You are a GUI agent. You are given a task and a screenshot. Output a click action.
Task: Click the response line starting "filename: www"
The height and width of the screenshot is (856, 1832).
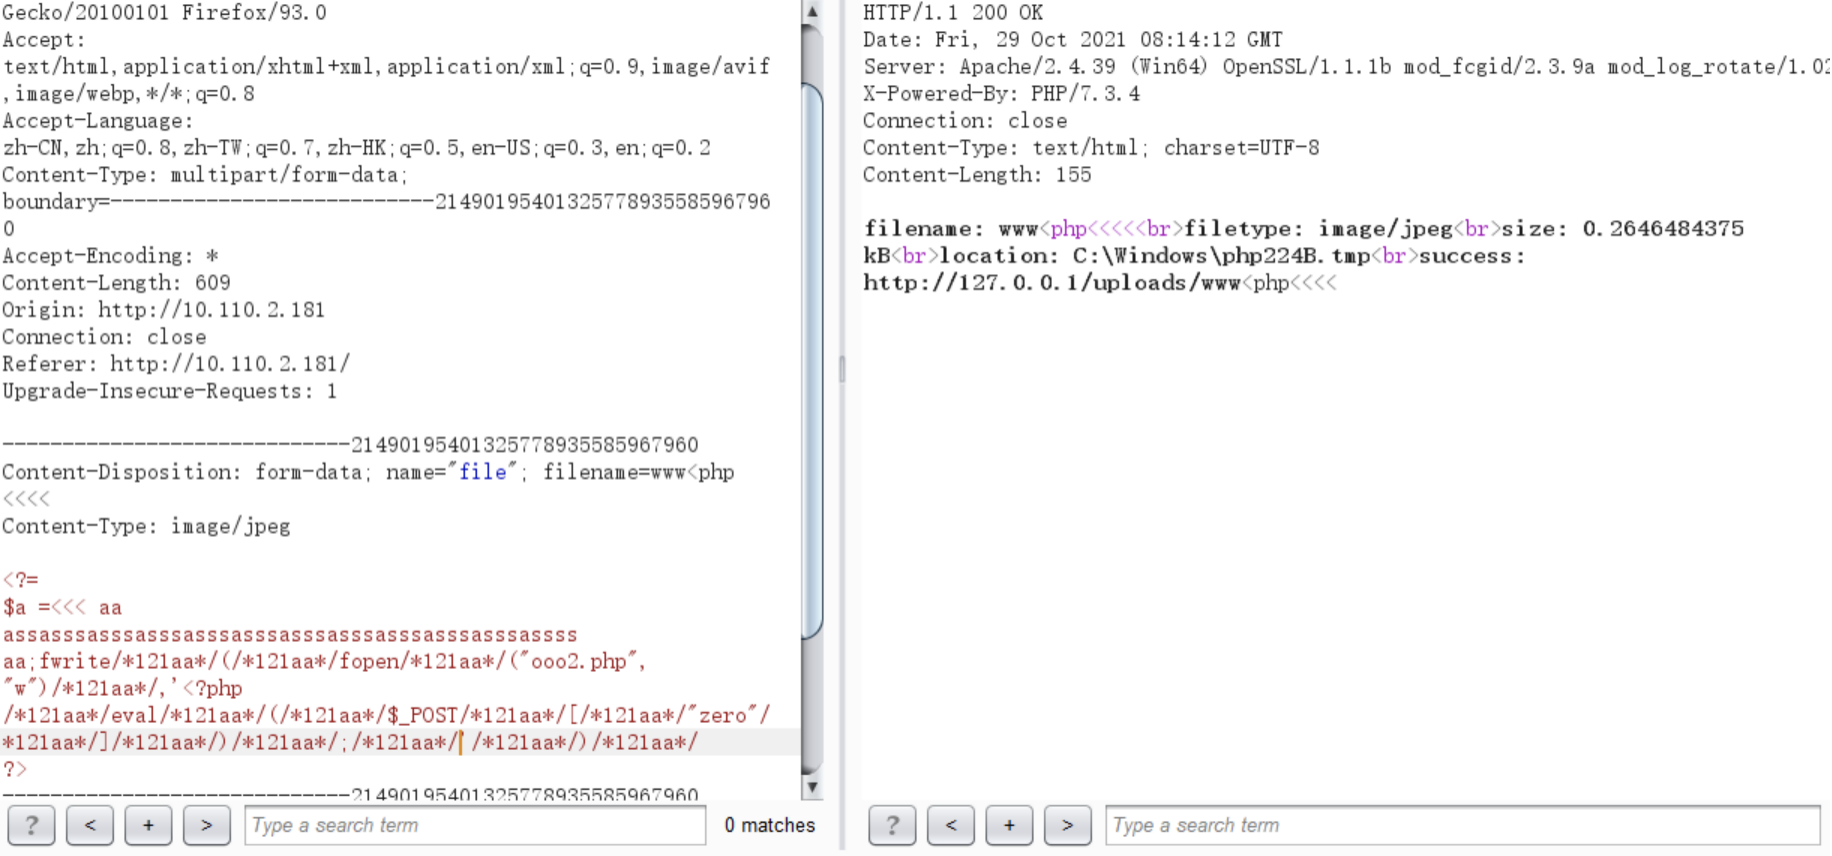point(1304,229)
